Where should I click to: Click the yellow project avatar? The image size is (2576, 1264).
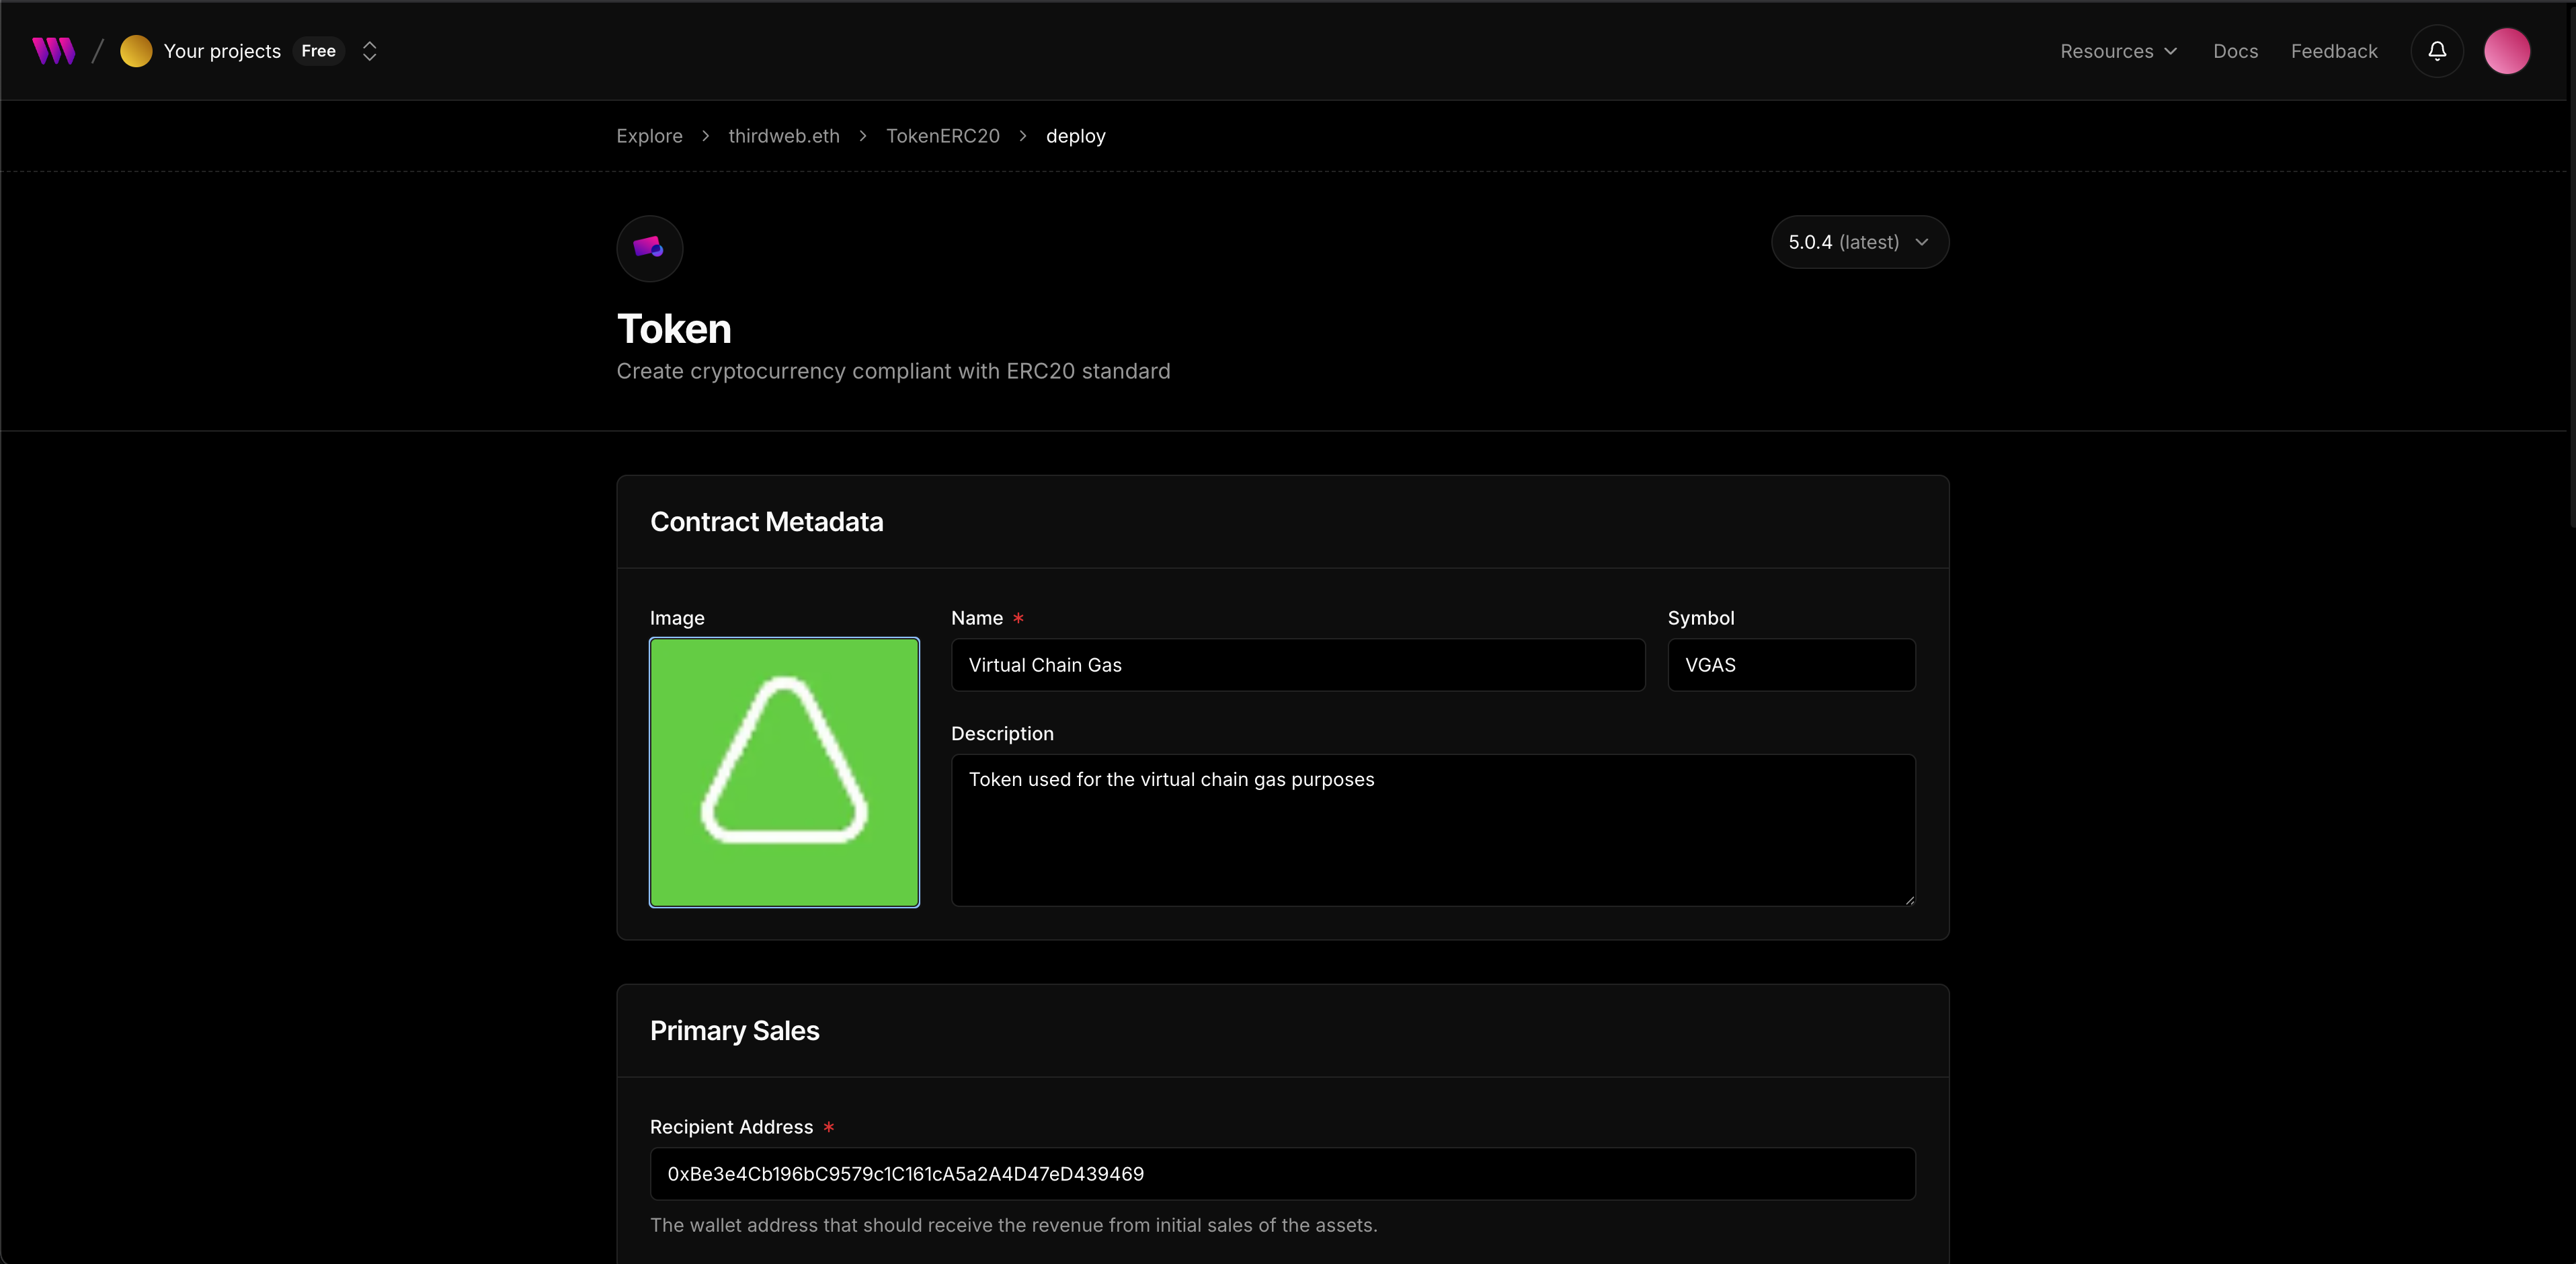tap(136, 51)
